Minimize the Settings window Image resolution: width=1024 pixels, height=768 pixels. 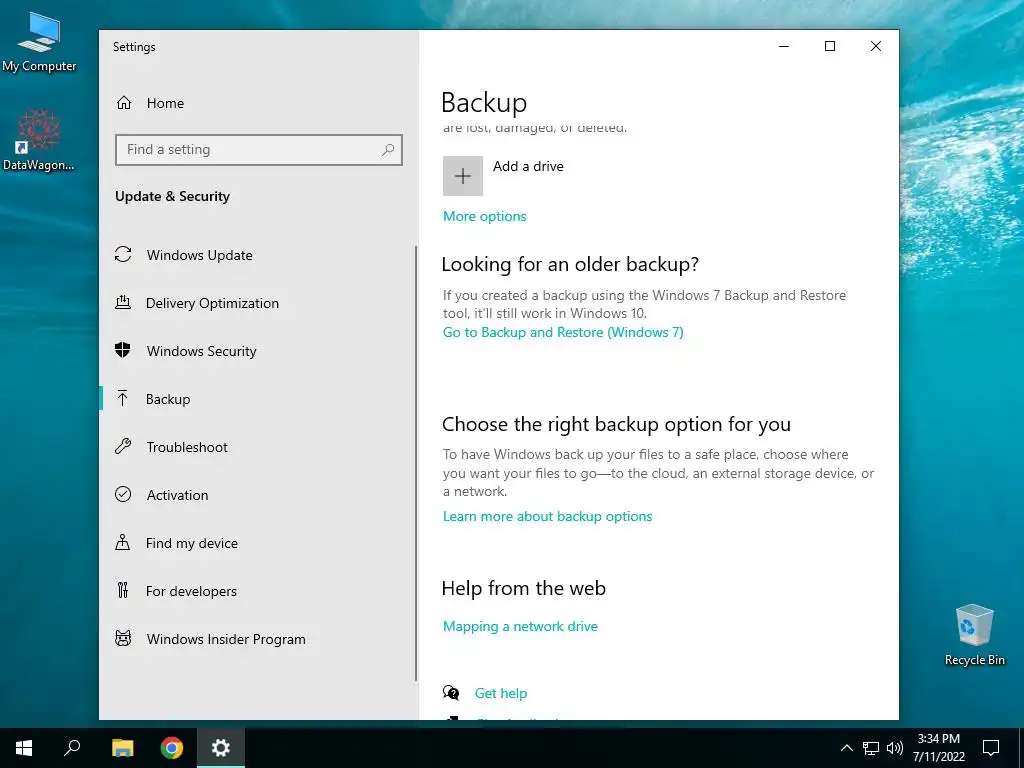click(784, 46)
